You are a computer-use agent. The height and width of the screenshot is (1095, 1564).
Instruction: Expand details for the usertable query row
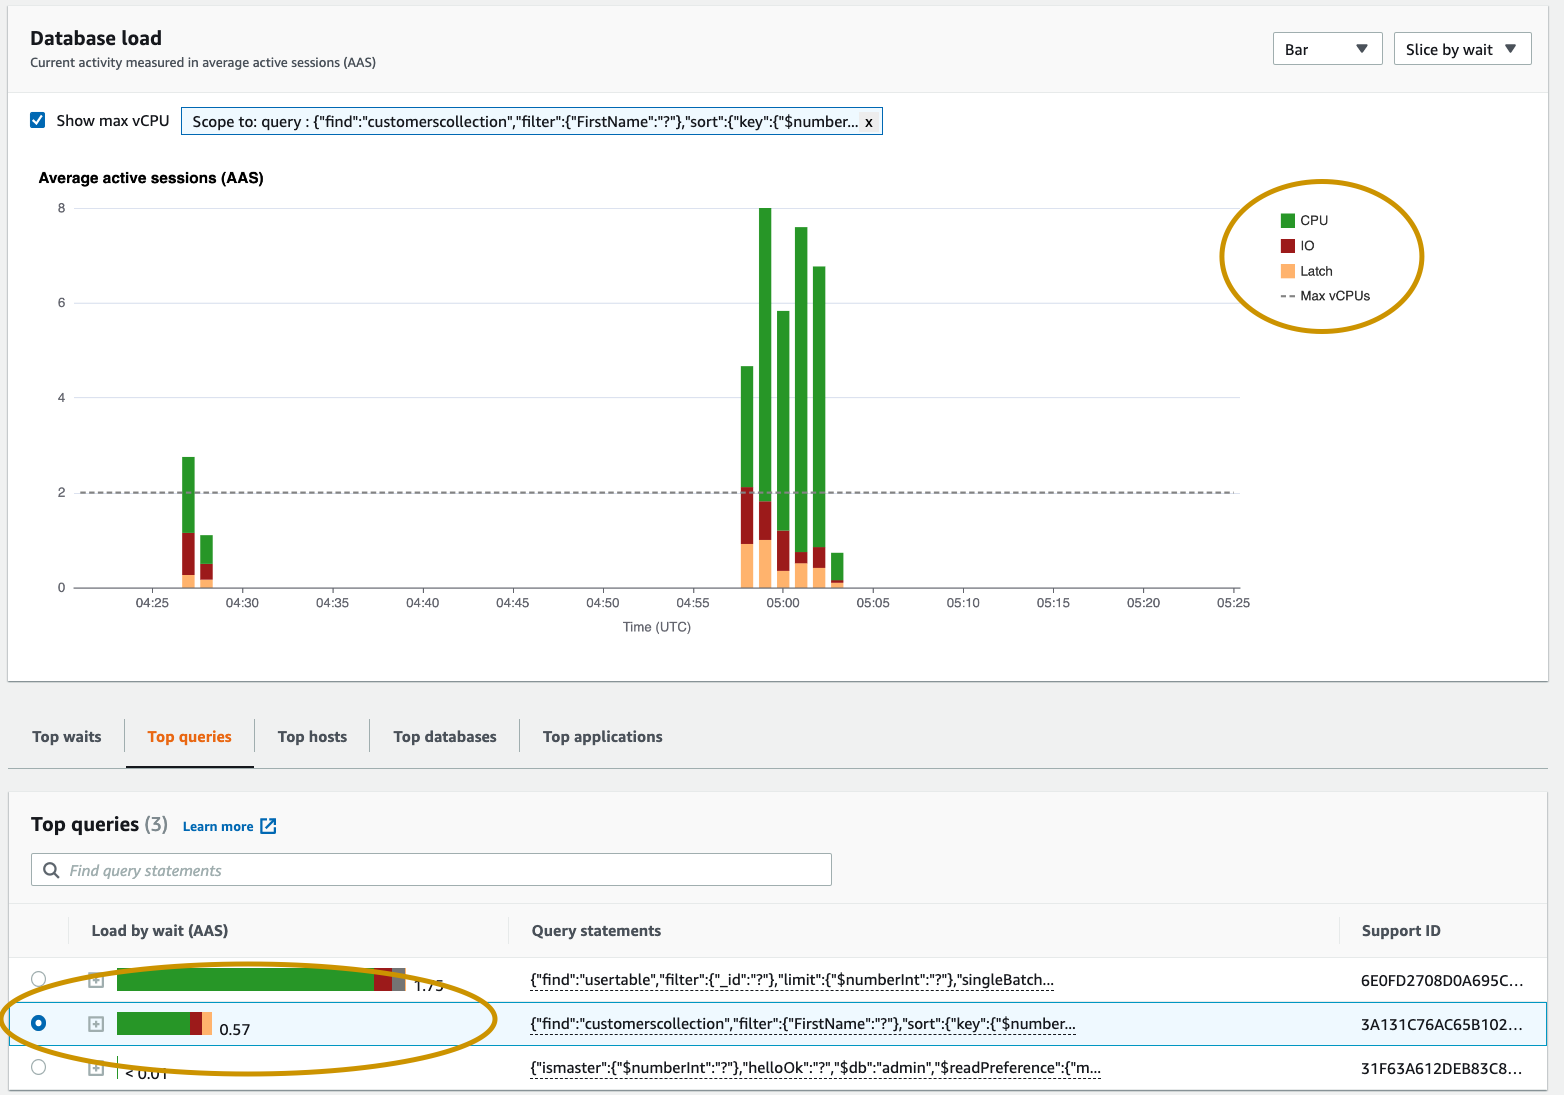click(x=96, y=980)
